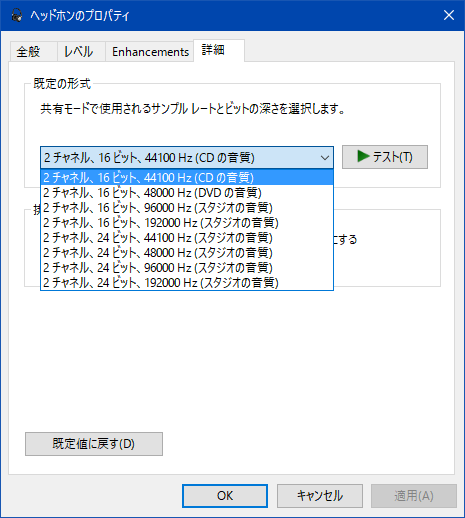Click the キャンセル button

tap(320, 496)
